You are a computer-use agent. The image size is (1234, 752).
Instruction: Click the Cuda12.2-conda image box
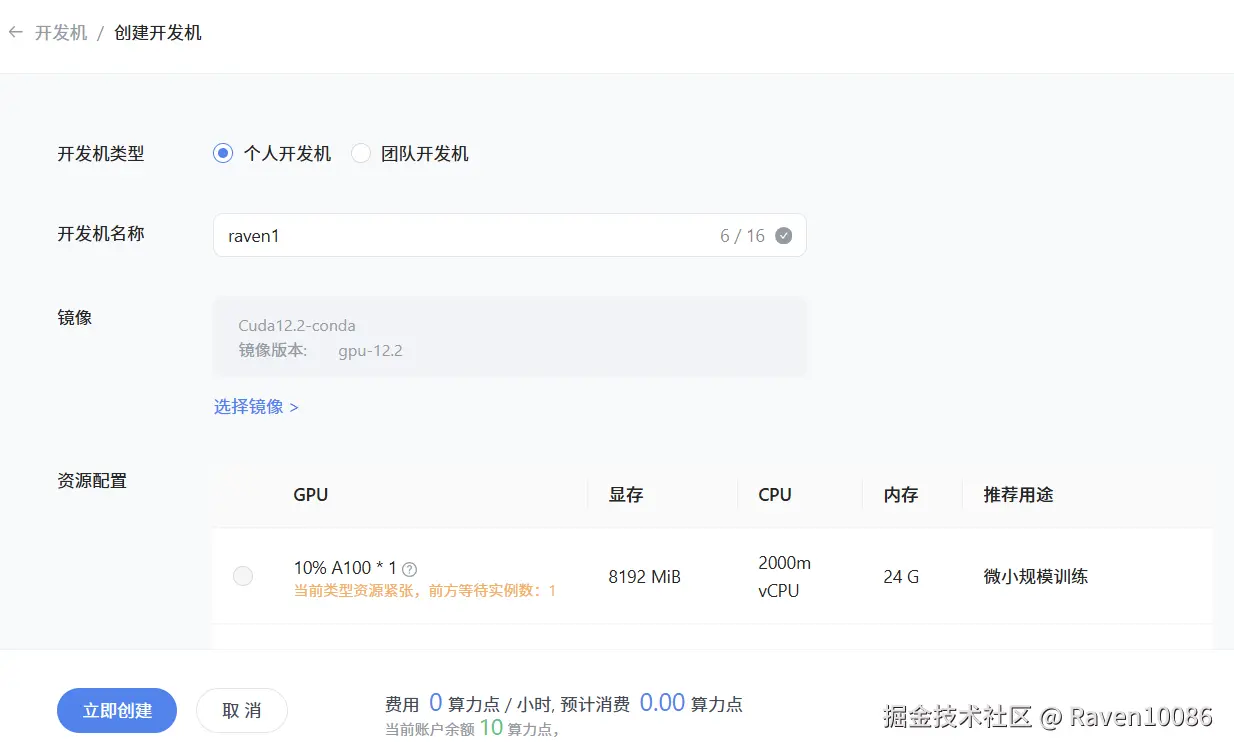coord(509,337)
